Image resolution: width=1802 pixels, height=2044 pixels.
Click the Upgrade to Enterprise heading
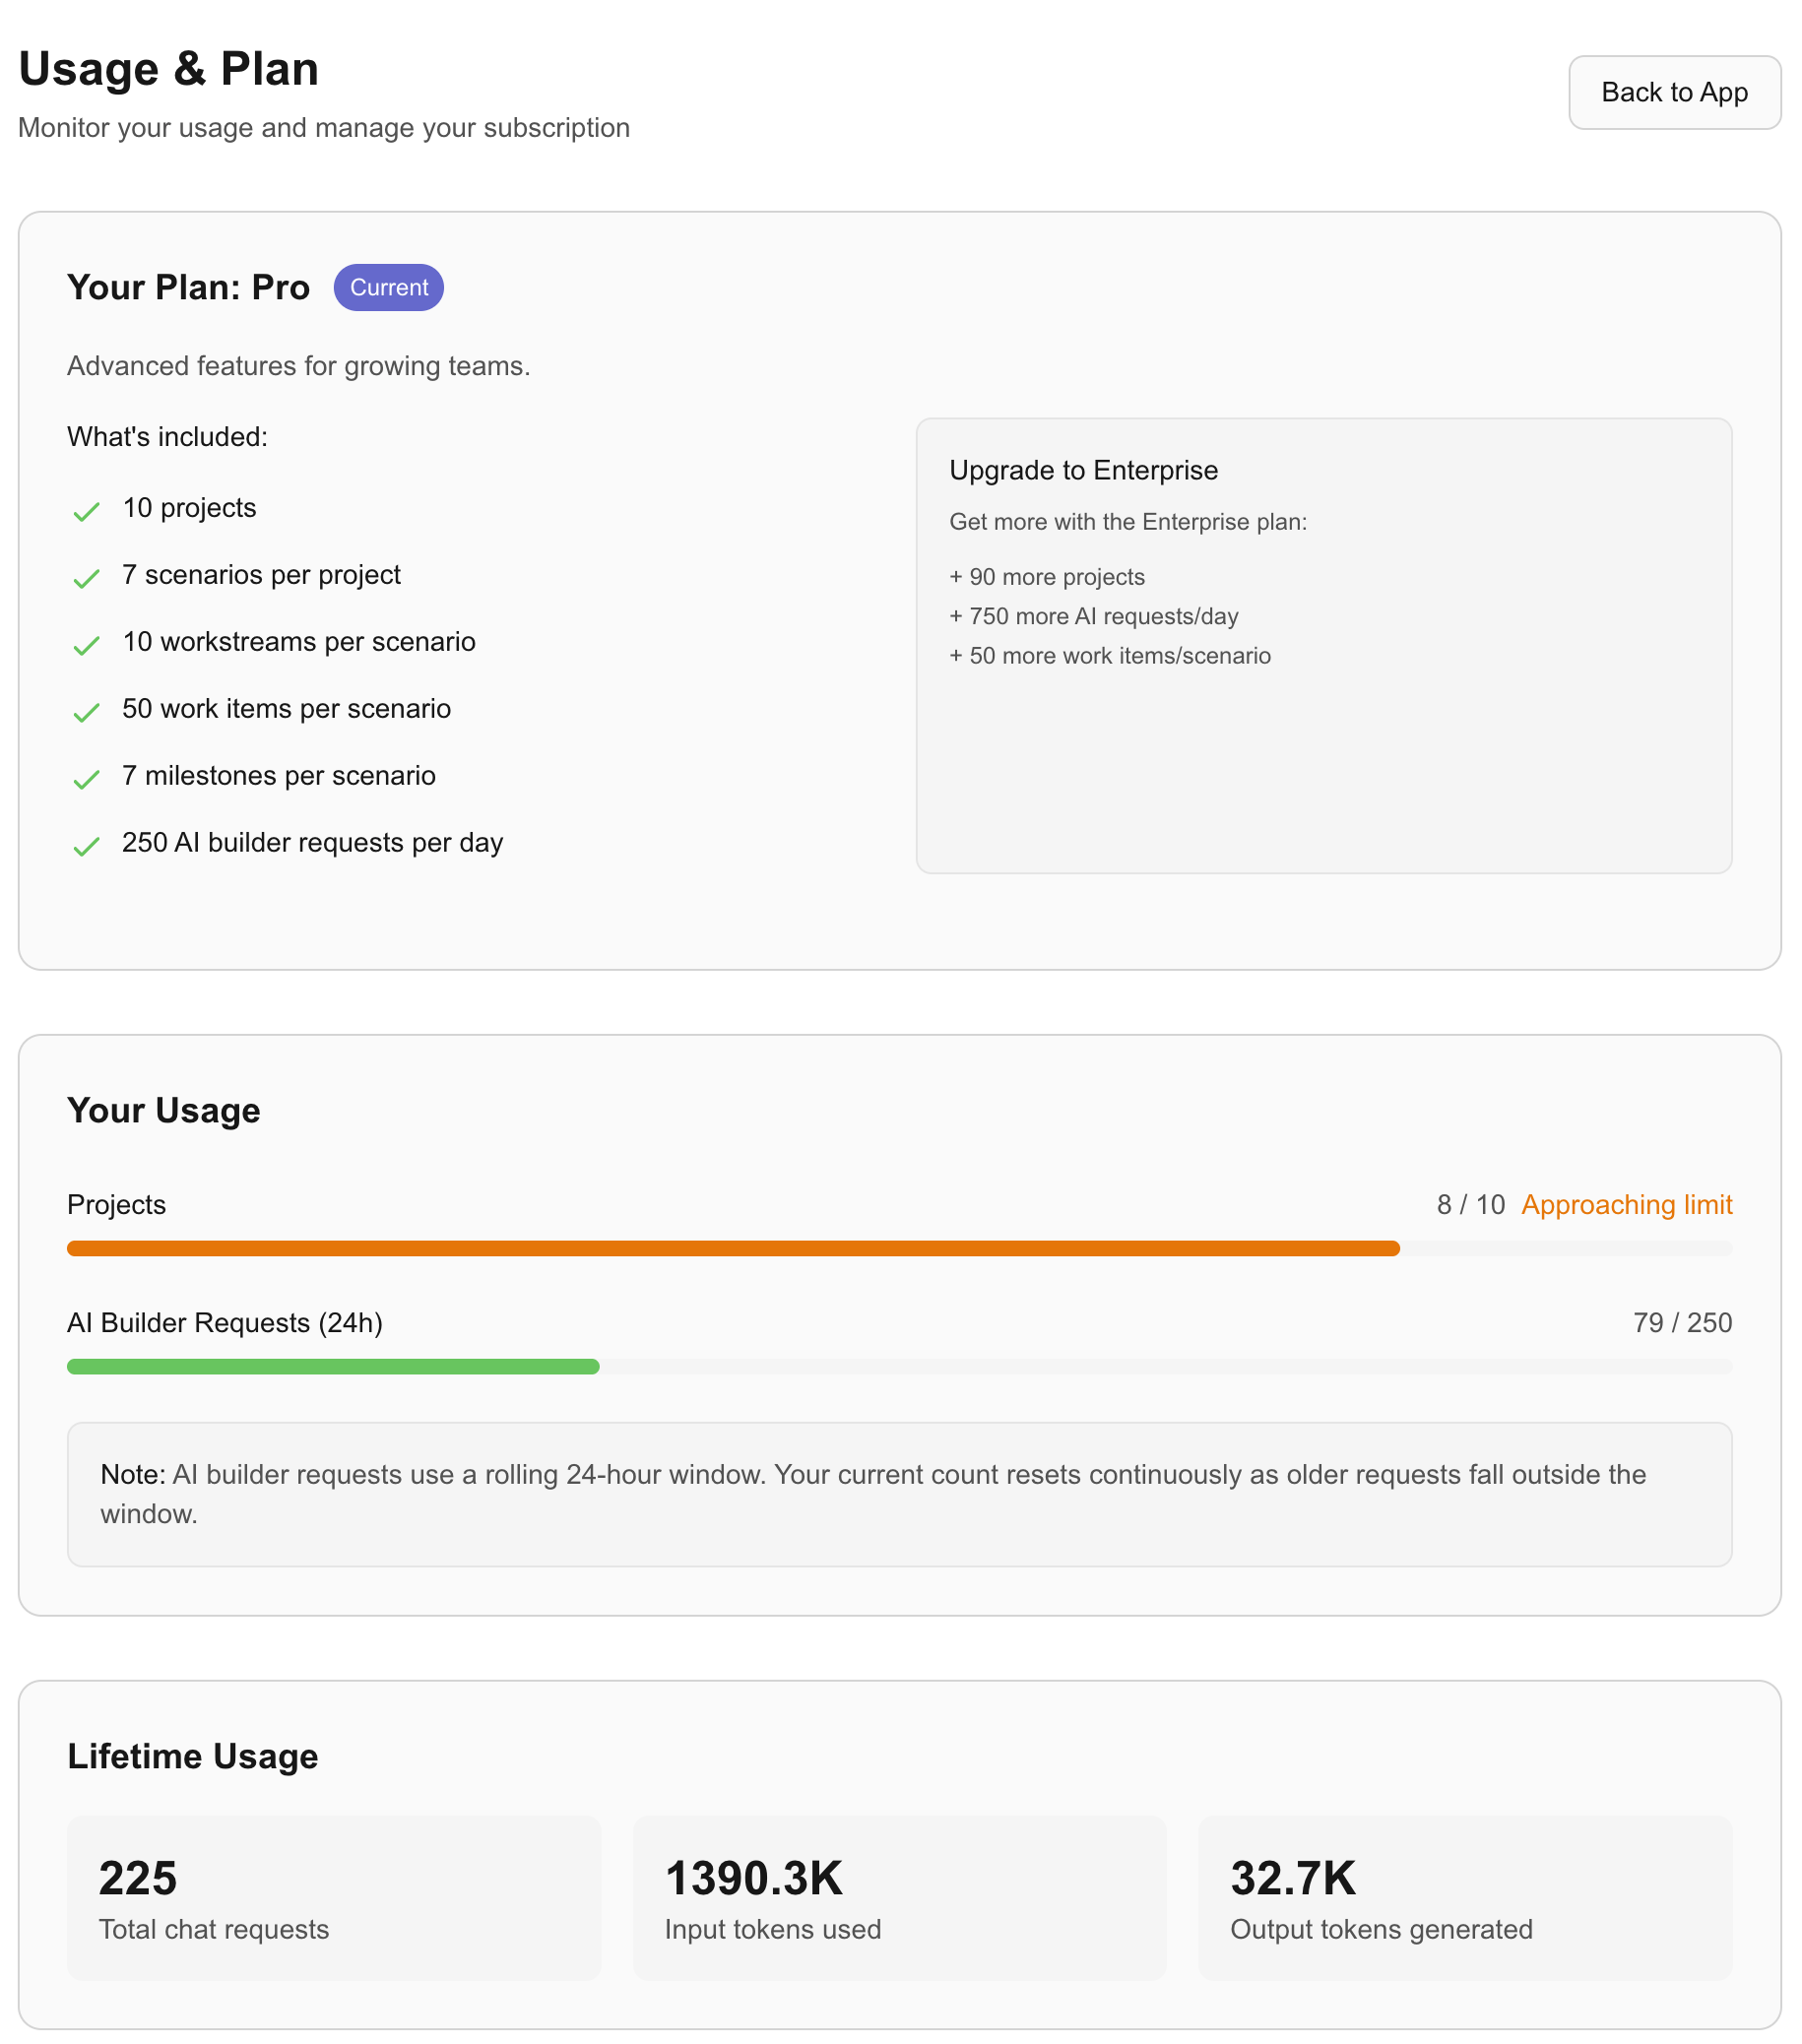(1083, 470)
